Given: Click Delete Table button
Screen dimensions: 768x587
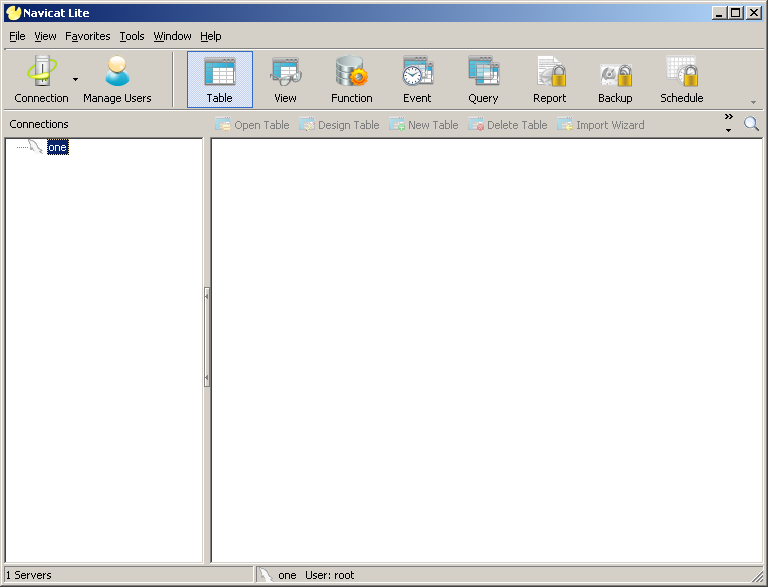Looking at the screenshot, I should 507,125.
